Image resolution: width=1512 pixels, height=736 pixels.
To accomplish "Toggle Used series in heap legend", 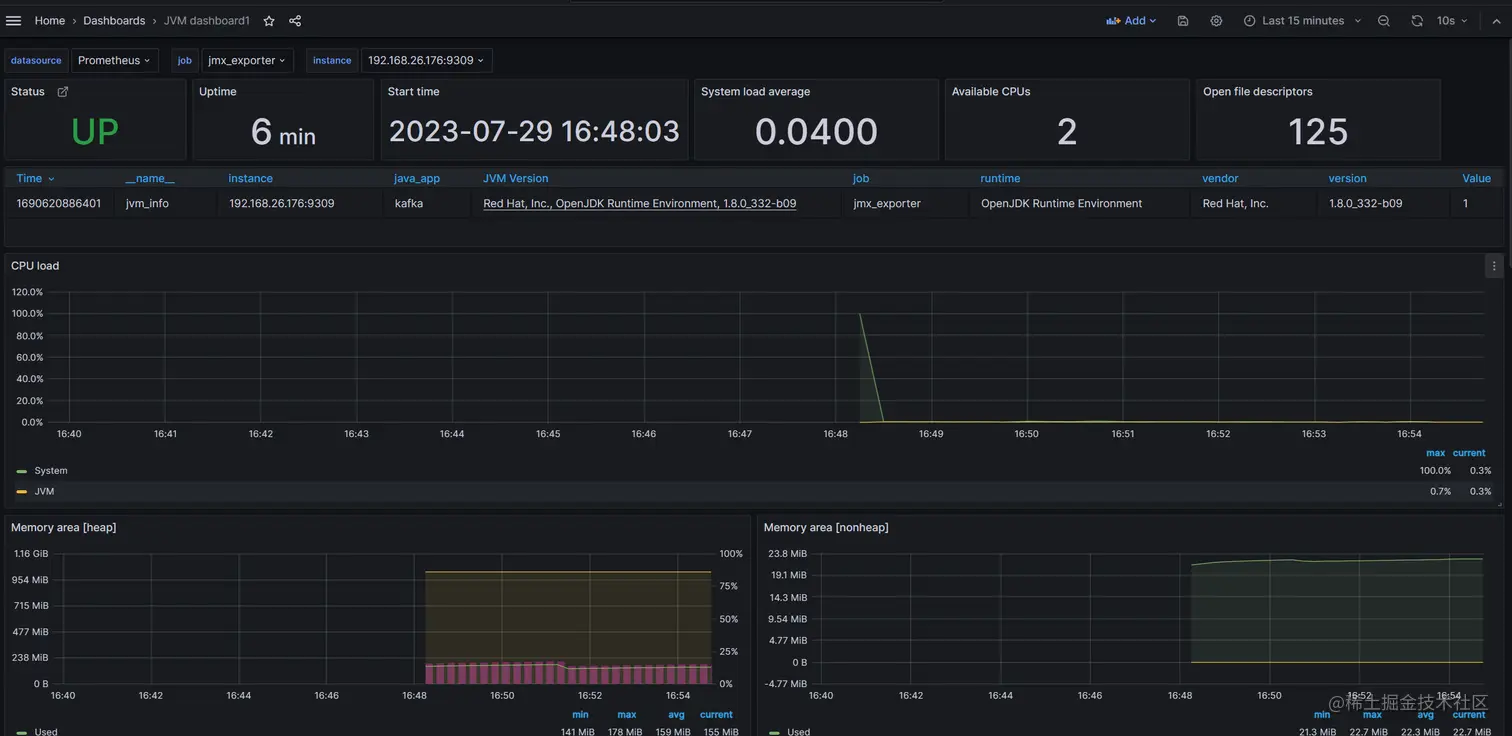I will 46,731.
